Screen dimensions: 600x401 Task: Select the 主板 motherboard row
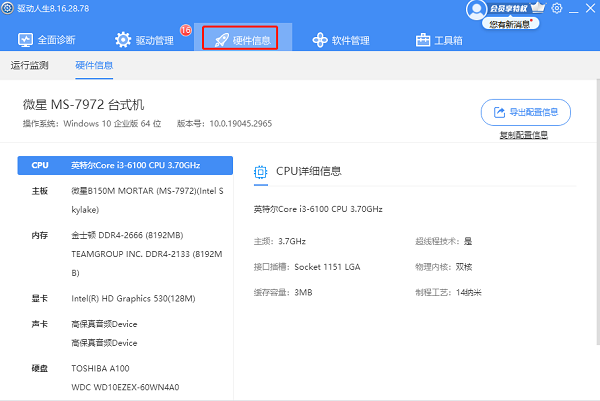tap(125, 196)
